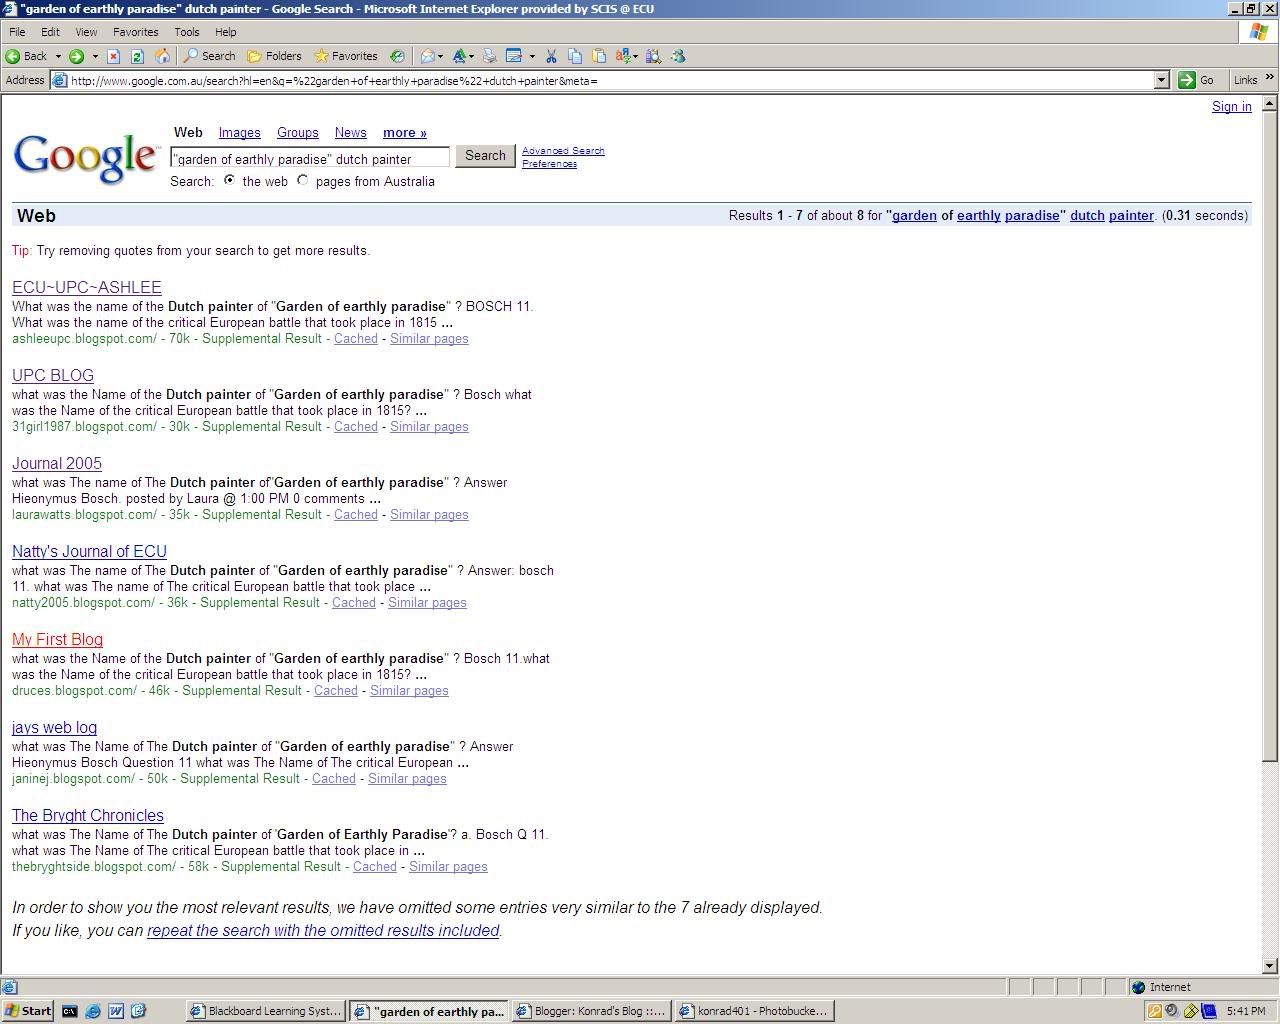1280x1024 pixels.
Task: Click the Mail envelope toolbar icon
Action: (x=427, y=56)
